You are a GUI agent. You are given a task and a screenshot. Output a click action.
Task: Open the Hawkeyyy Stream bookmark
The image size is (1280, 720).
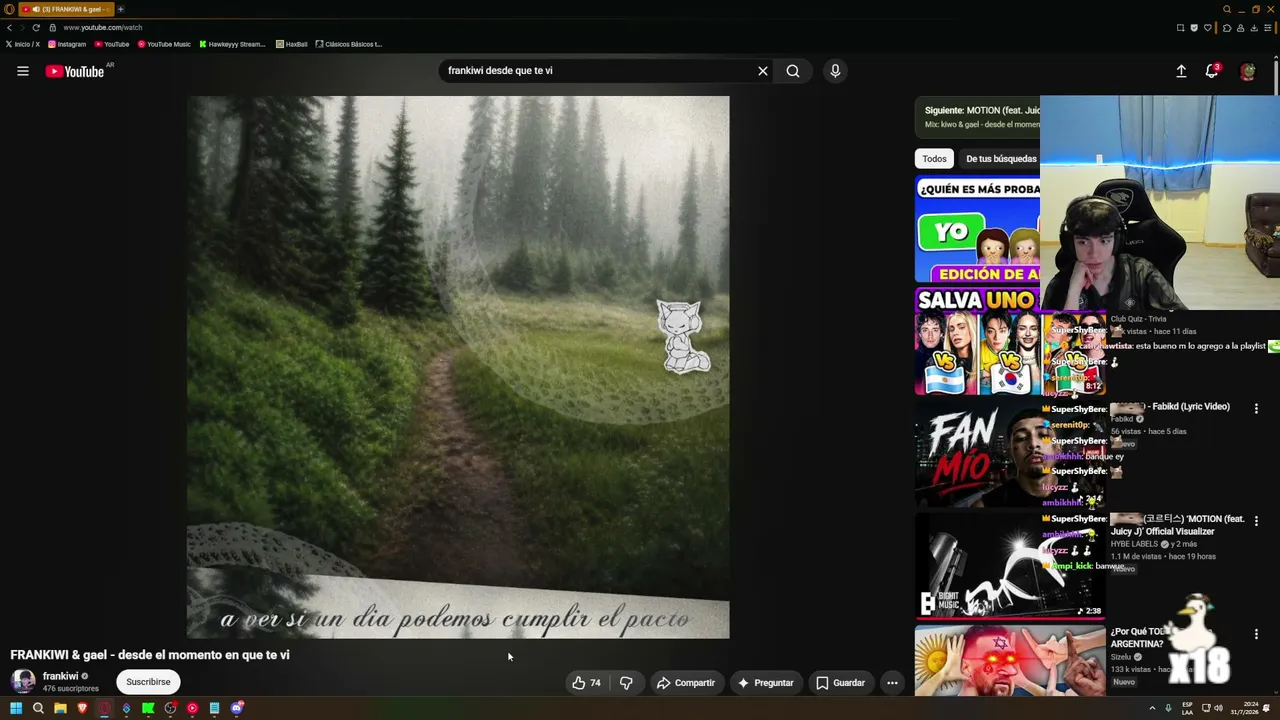[232, 44]
